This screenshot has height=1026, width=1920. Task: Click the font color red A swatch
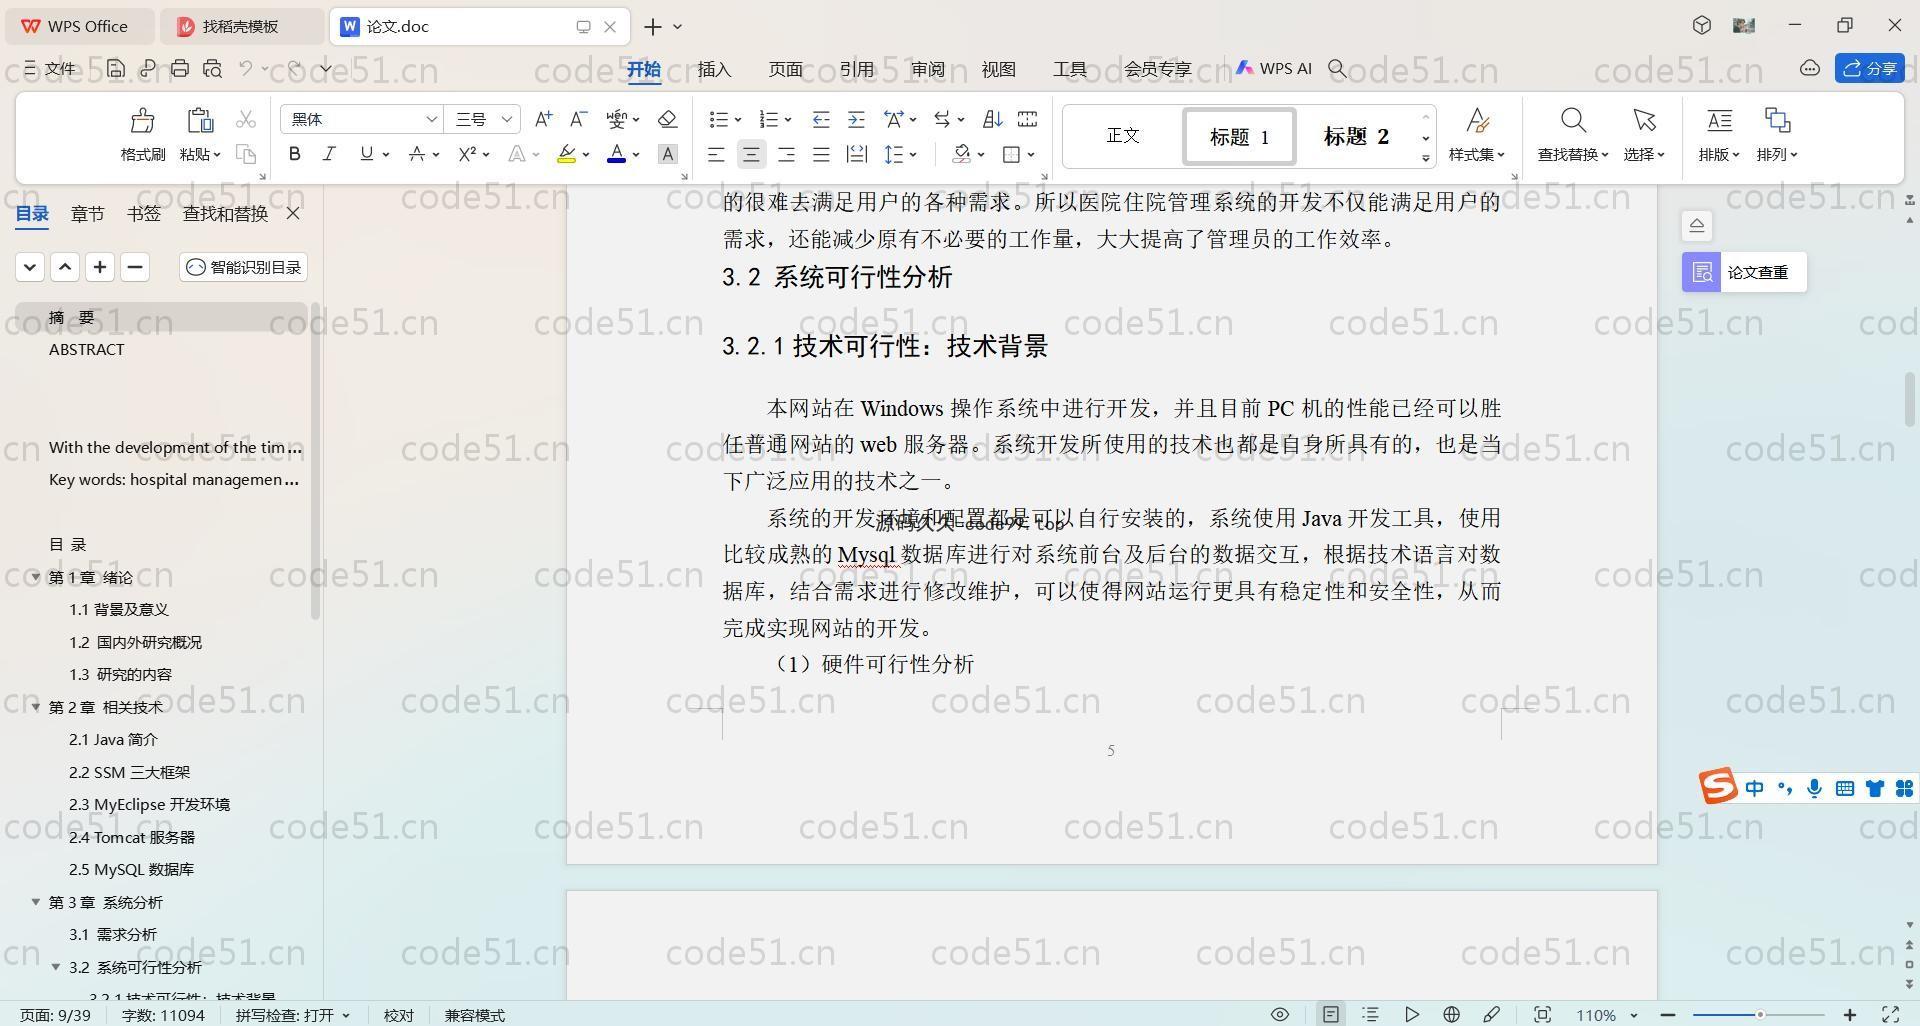(616, 154)
